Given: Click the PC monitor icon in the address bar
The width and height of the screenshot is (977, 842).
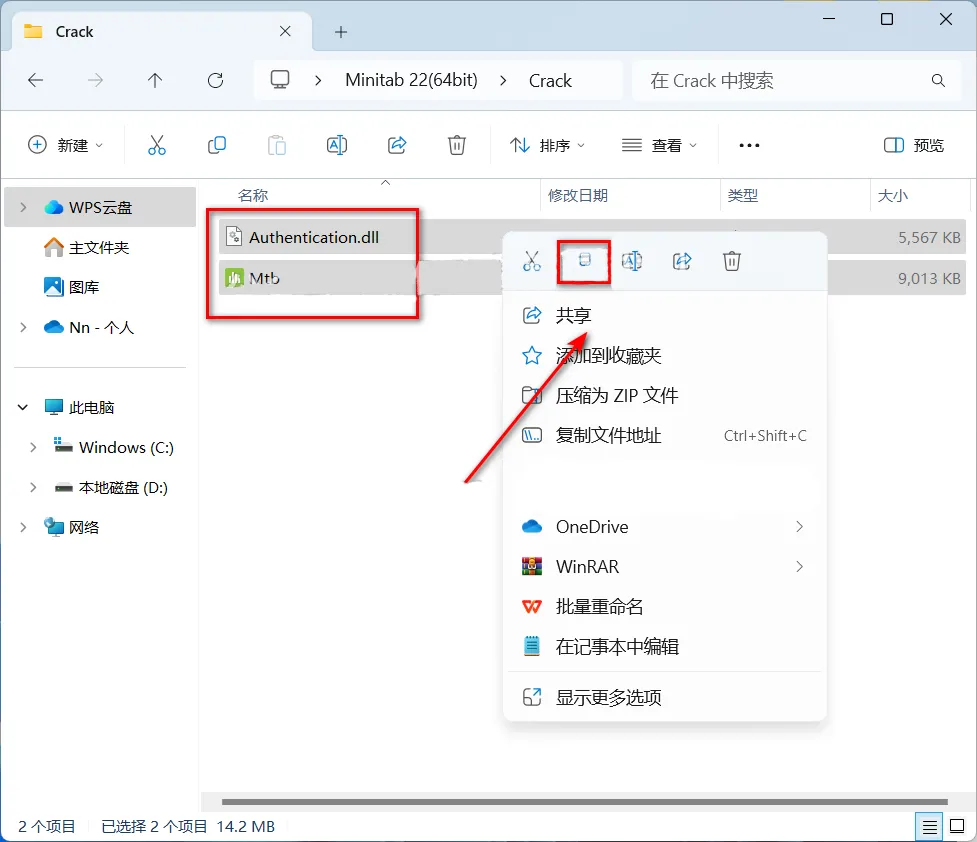Looking at the screenshot, I should tap(280, 80).
